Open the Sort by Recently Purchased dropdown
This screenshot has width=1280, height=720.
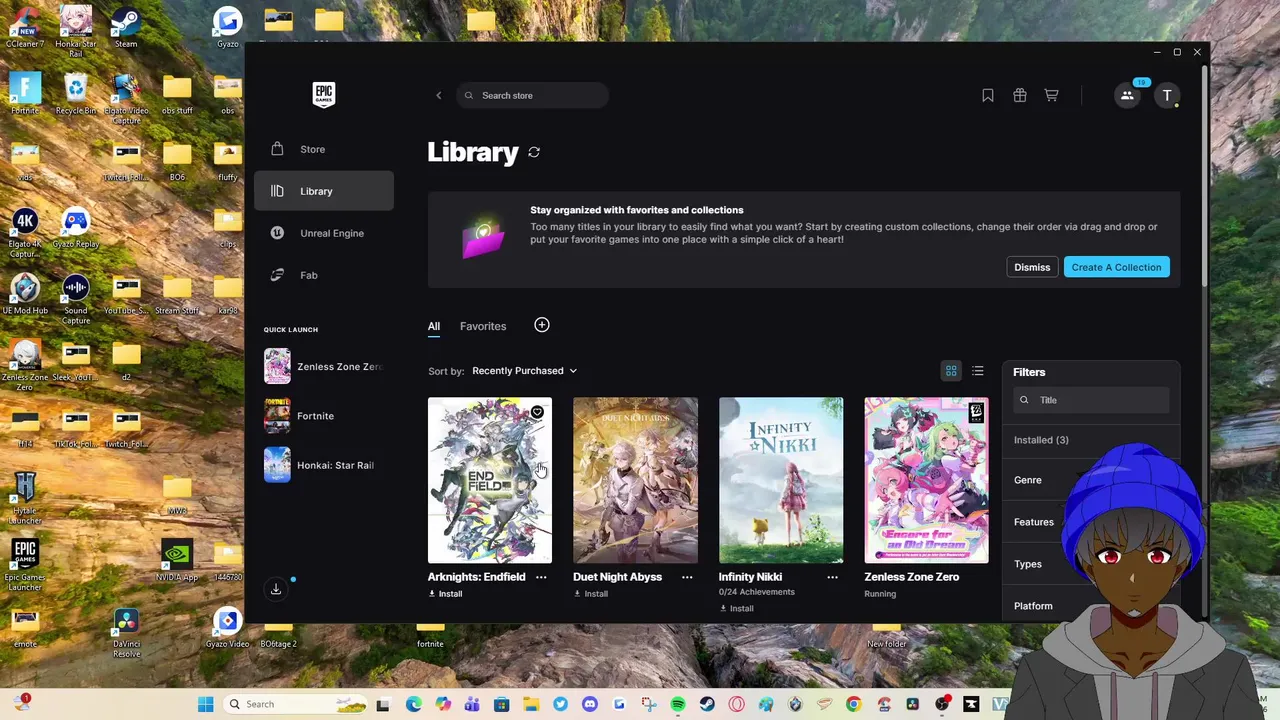point(524,371)
